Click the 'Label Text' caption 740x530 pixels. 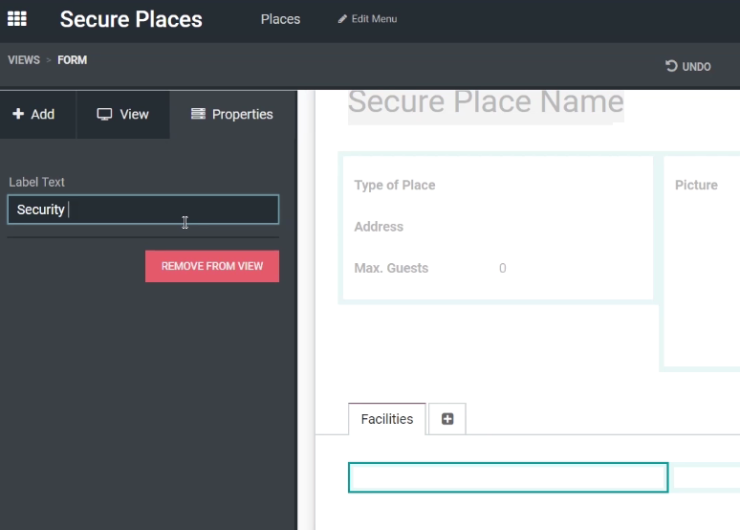[36, 182]
